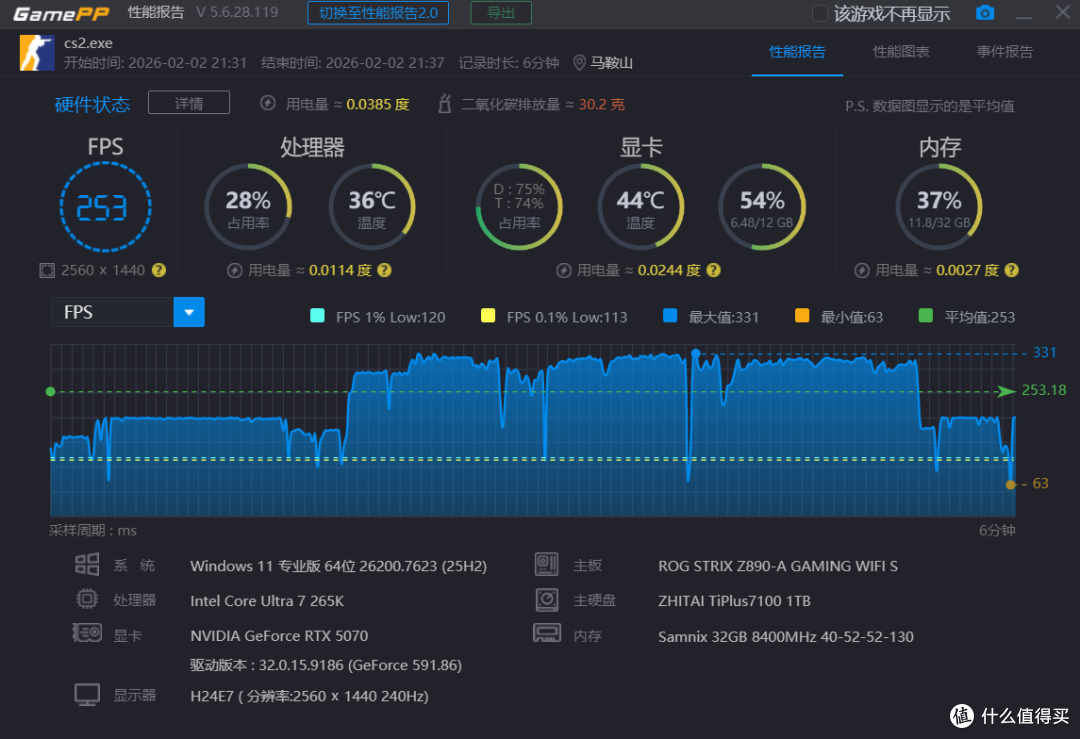1080x739 pixels.
Task: Click the RAM module icon beside 内存
Action: point(547,633)
